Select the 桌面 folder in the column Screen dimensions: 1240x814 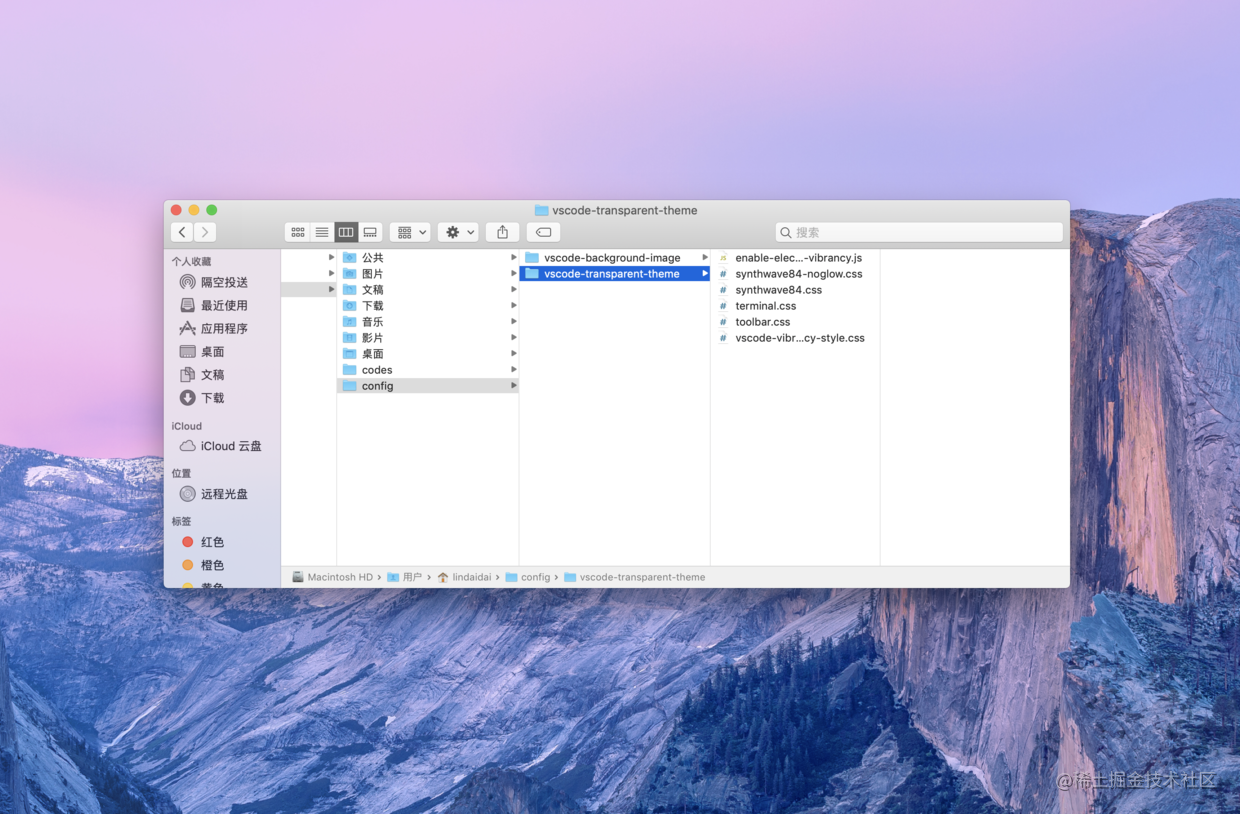pyautogui.click(x=428, y=354)
